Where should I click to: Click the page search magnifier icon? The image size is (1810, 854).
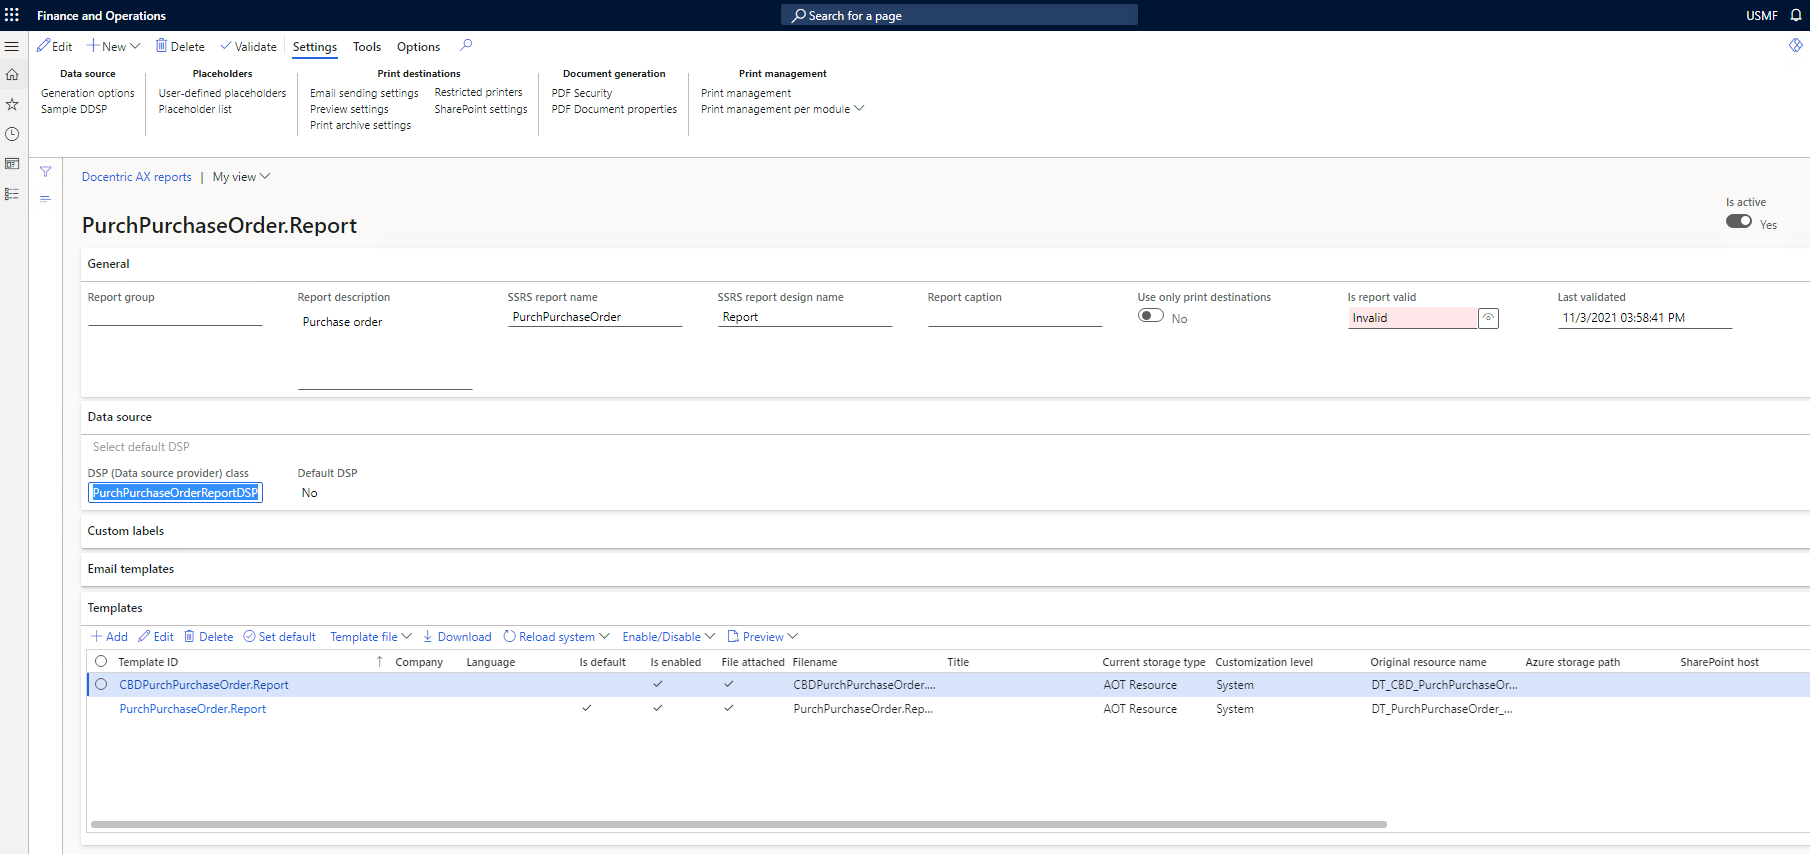click(799, 15)
